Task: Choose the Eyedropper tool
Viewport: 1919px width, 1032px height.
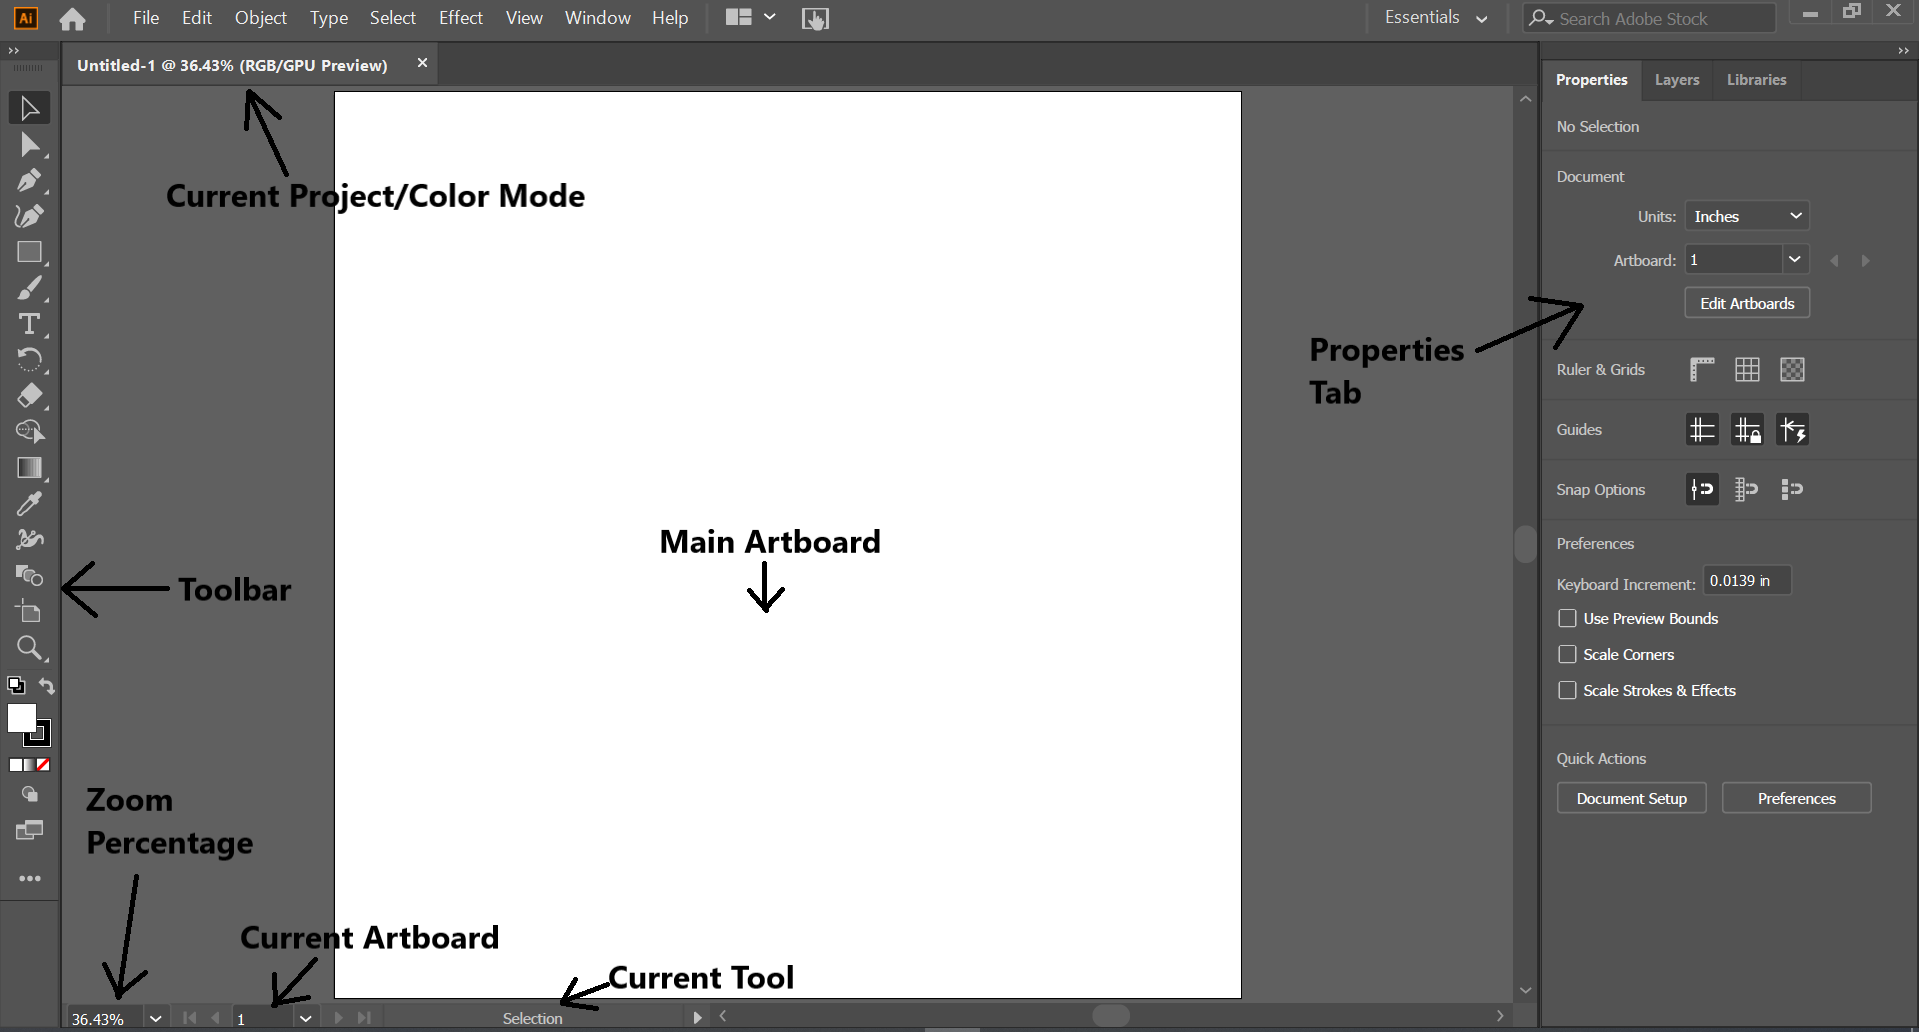Action: coord(29,503)
